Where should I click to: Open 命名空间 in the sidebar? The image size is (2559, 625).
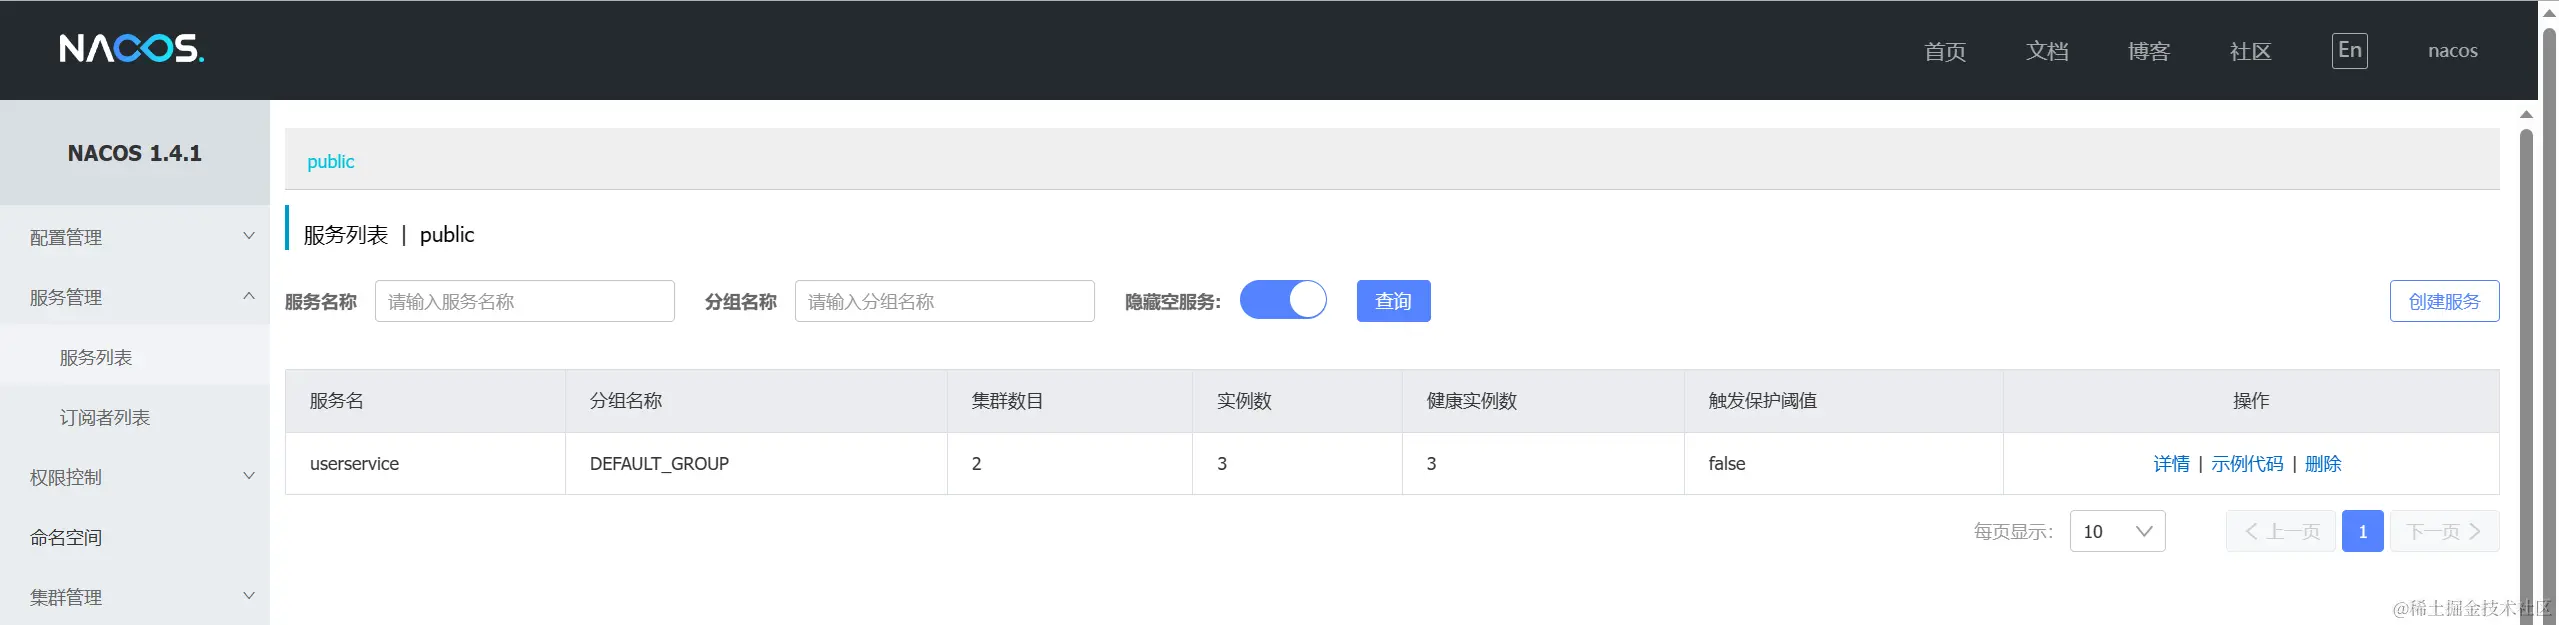pos(66,537)
